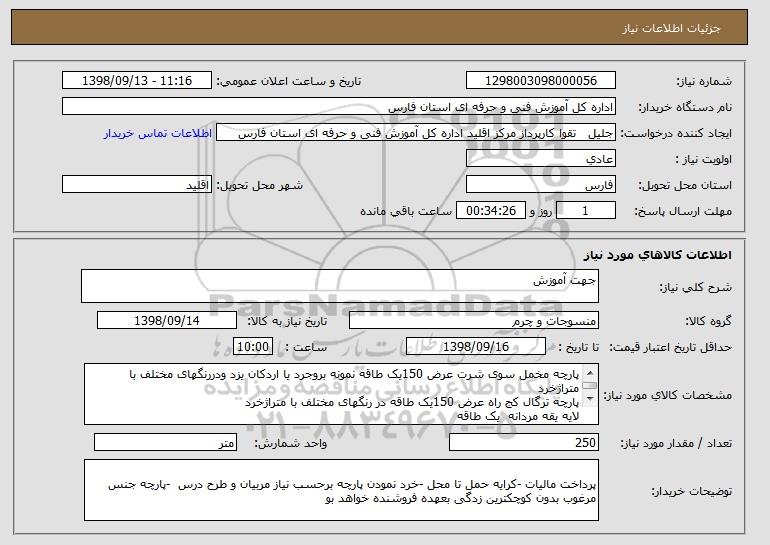
Task: Select the goods group field منسوجات و چرم
Action: tap(474, 321)
